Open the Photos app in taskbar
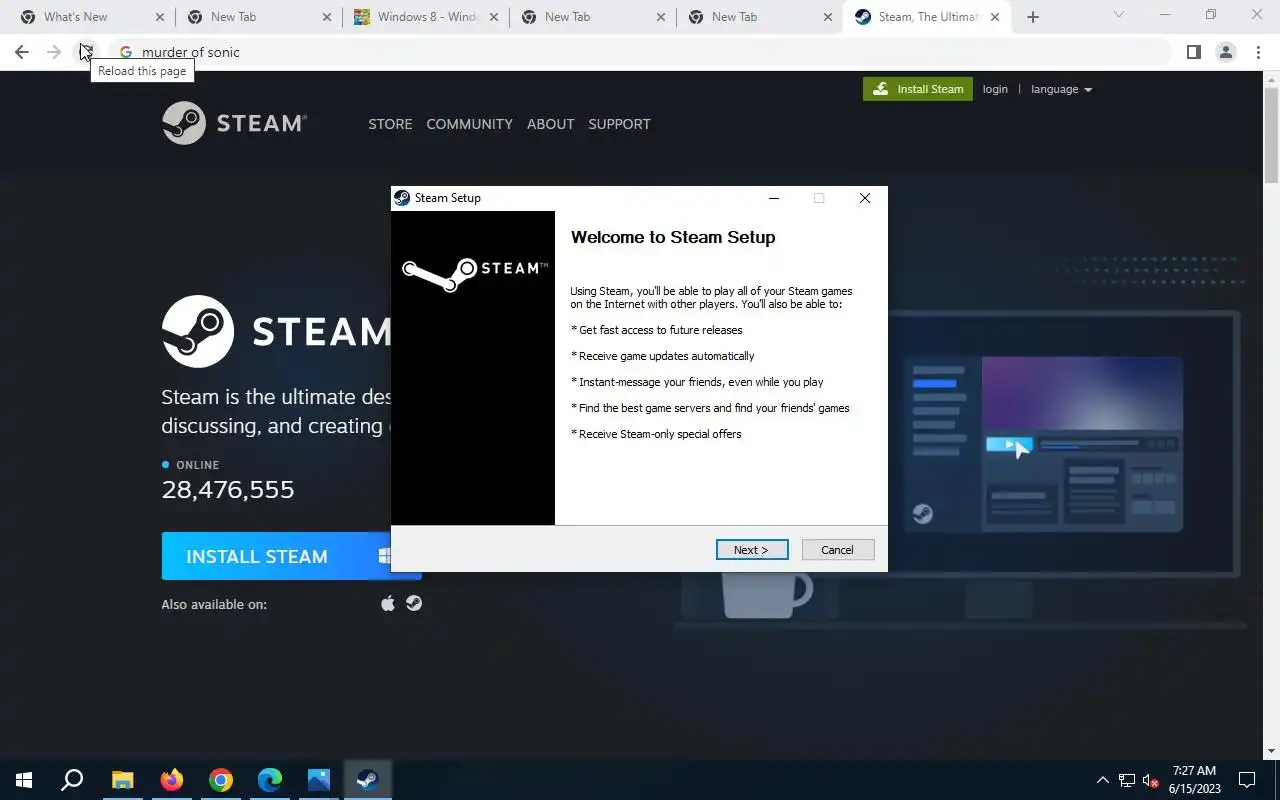Screen dimensions: 1280x800 [x=319, y=780]
